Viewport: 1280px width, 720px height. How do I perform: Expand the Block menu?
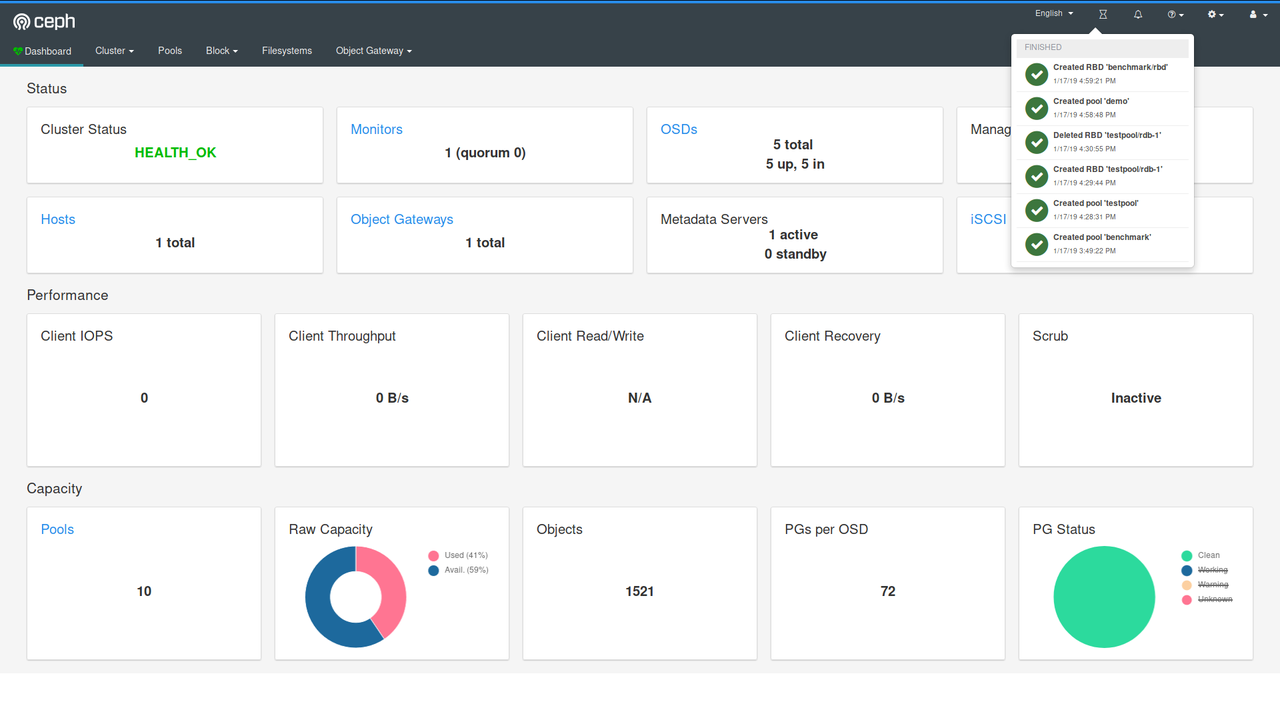tap(222, 51)
